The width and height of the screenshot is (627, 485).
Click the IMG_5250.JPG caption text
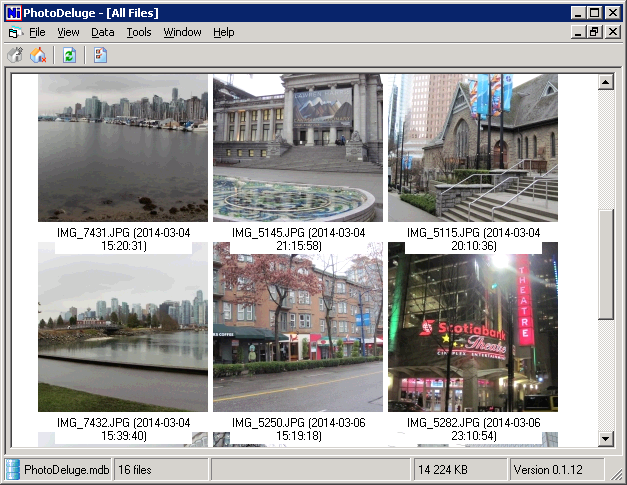[x=299, y=429]
